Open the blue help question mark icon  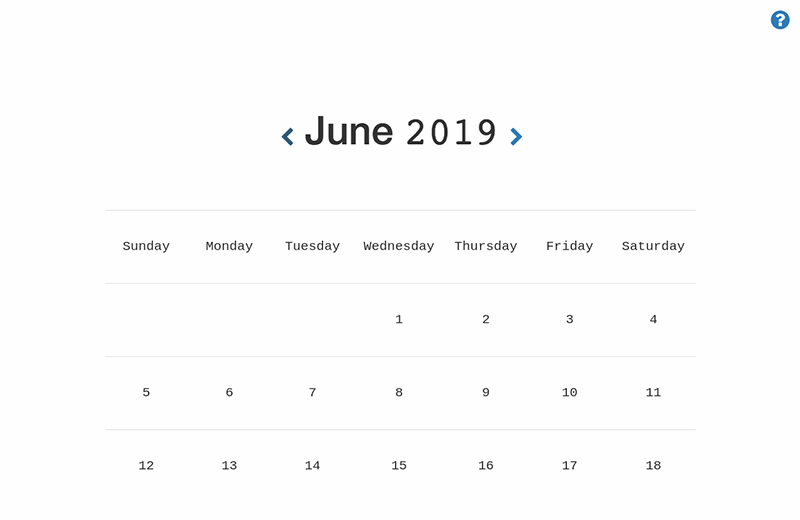coord(780,20)
